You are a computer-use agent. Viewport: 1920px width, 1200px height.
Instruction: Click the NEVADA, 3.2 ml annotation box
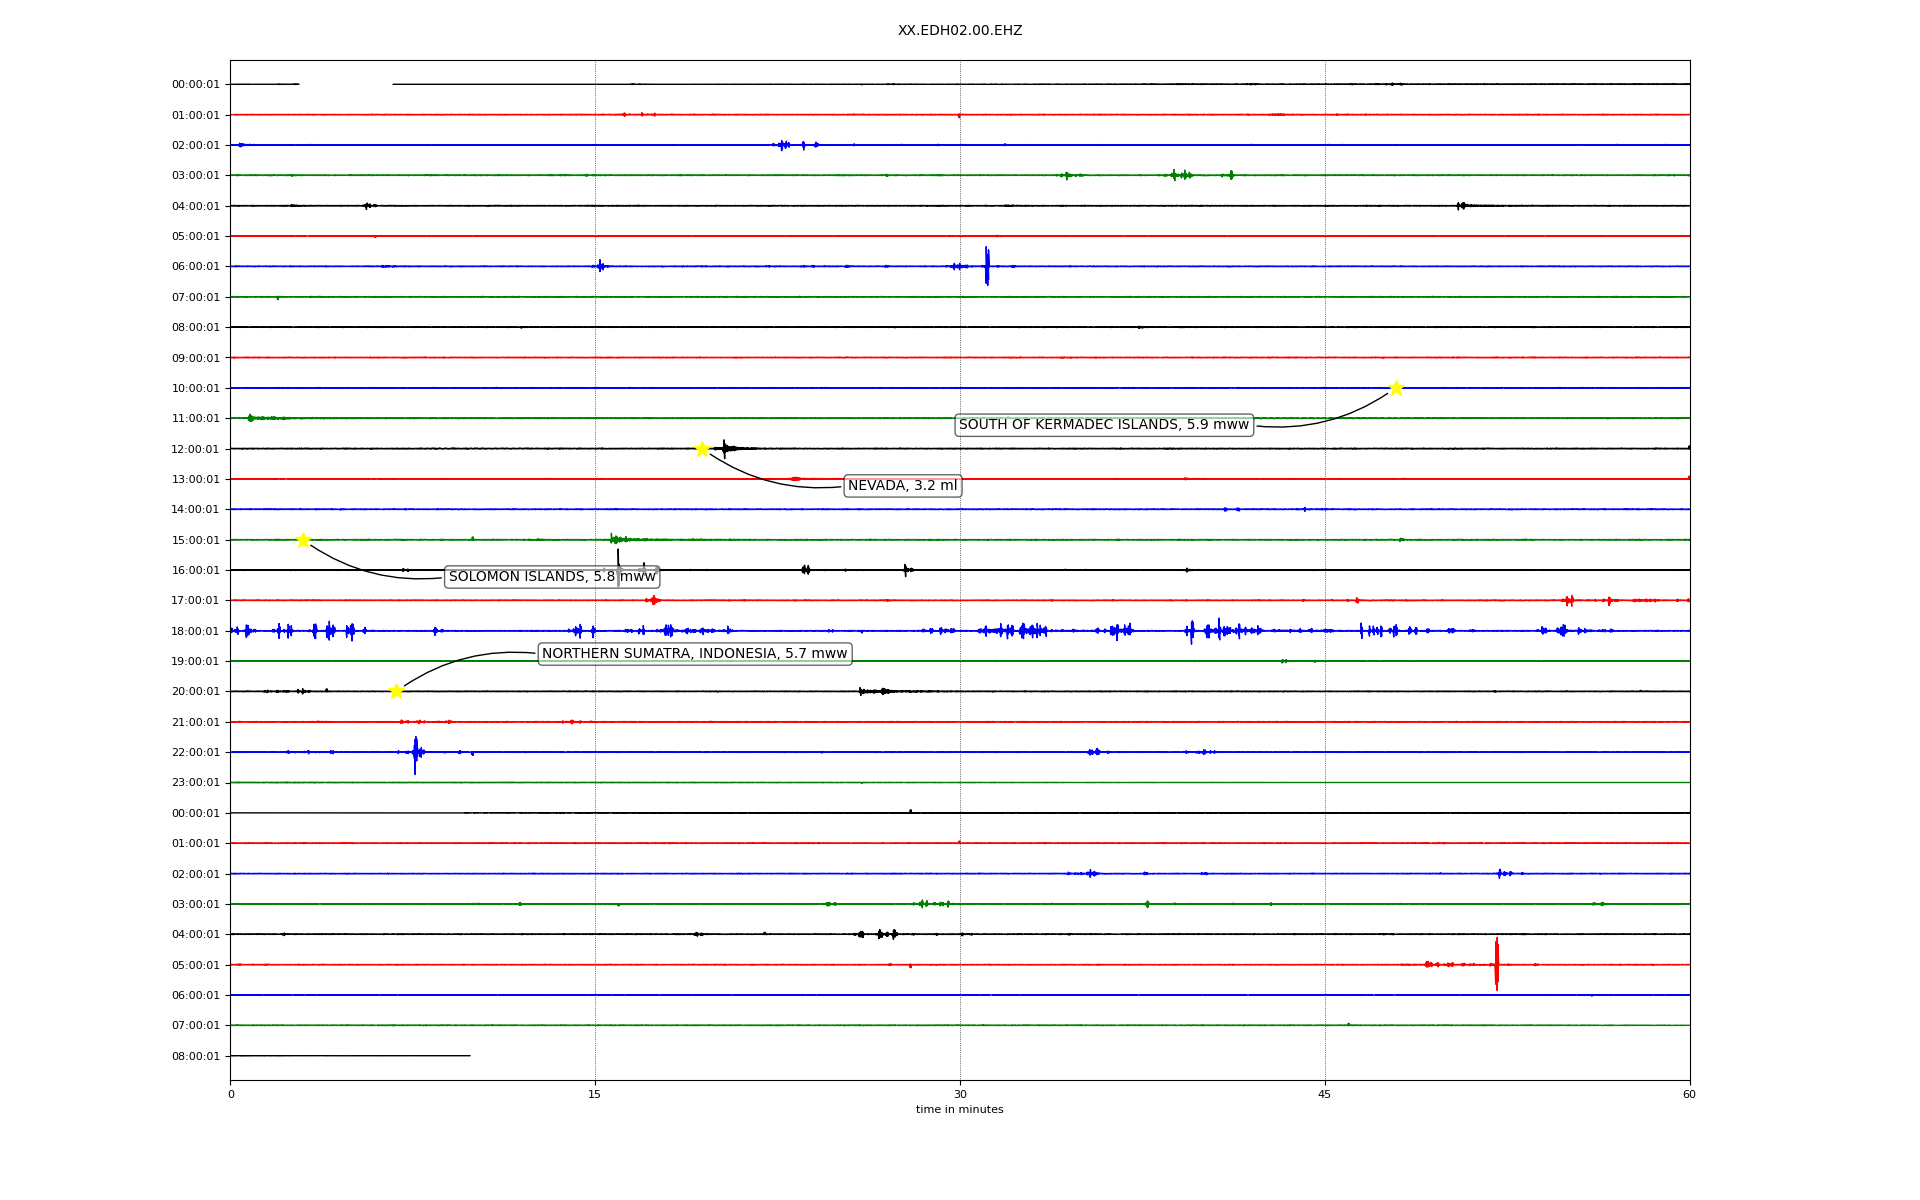pos(902,486)
